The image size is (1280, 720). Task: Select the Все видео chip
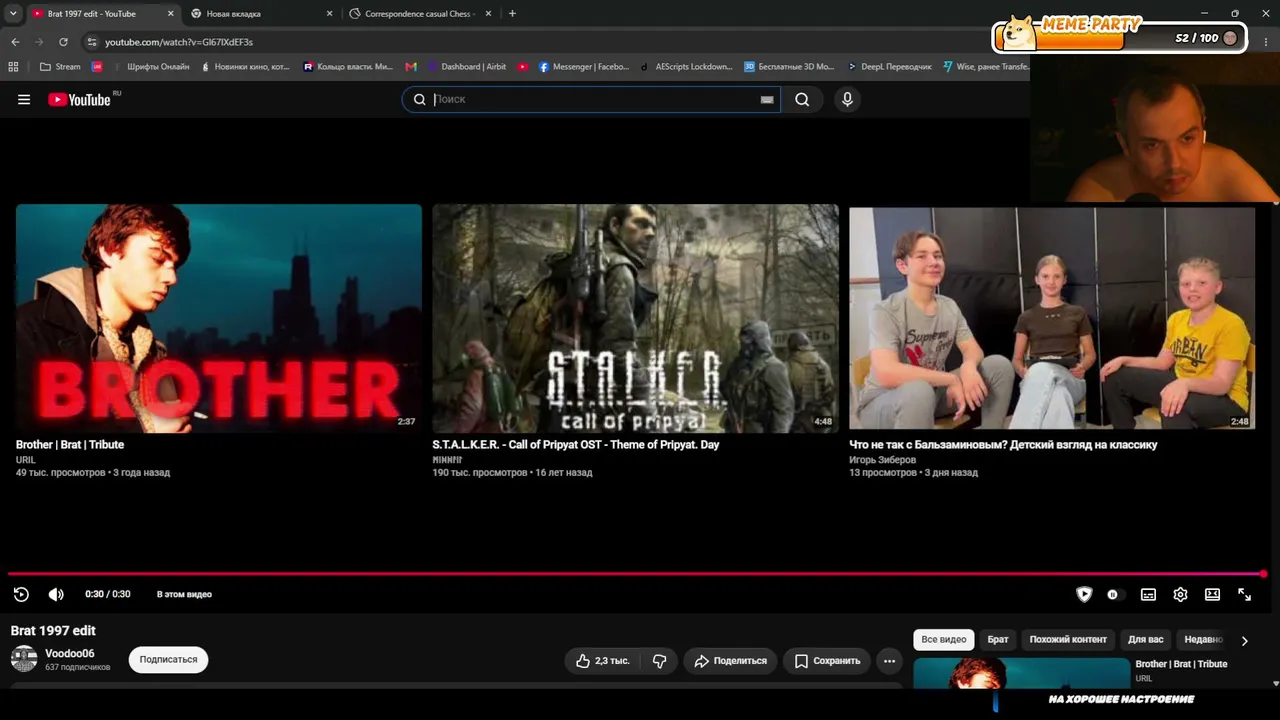click(x=944, y=640)
